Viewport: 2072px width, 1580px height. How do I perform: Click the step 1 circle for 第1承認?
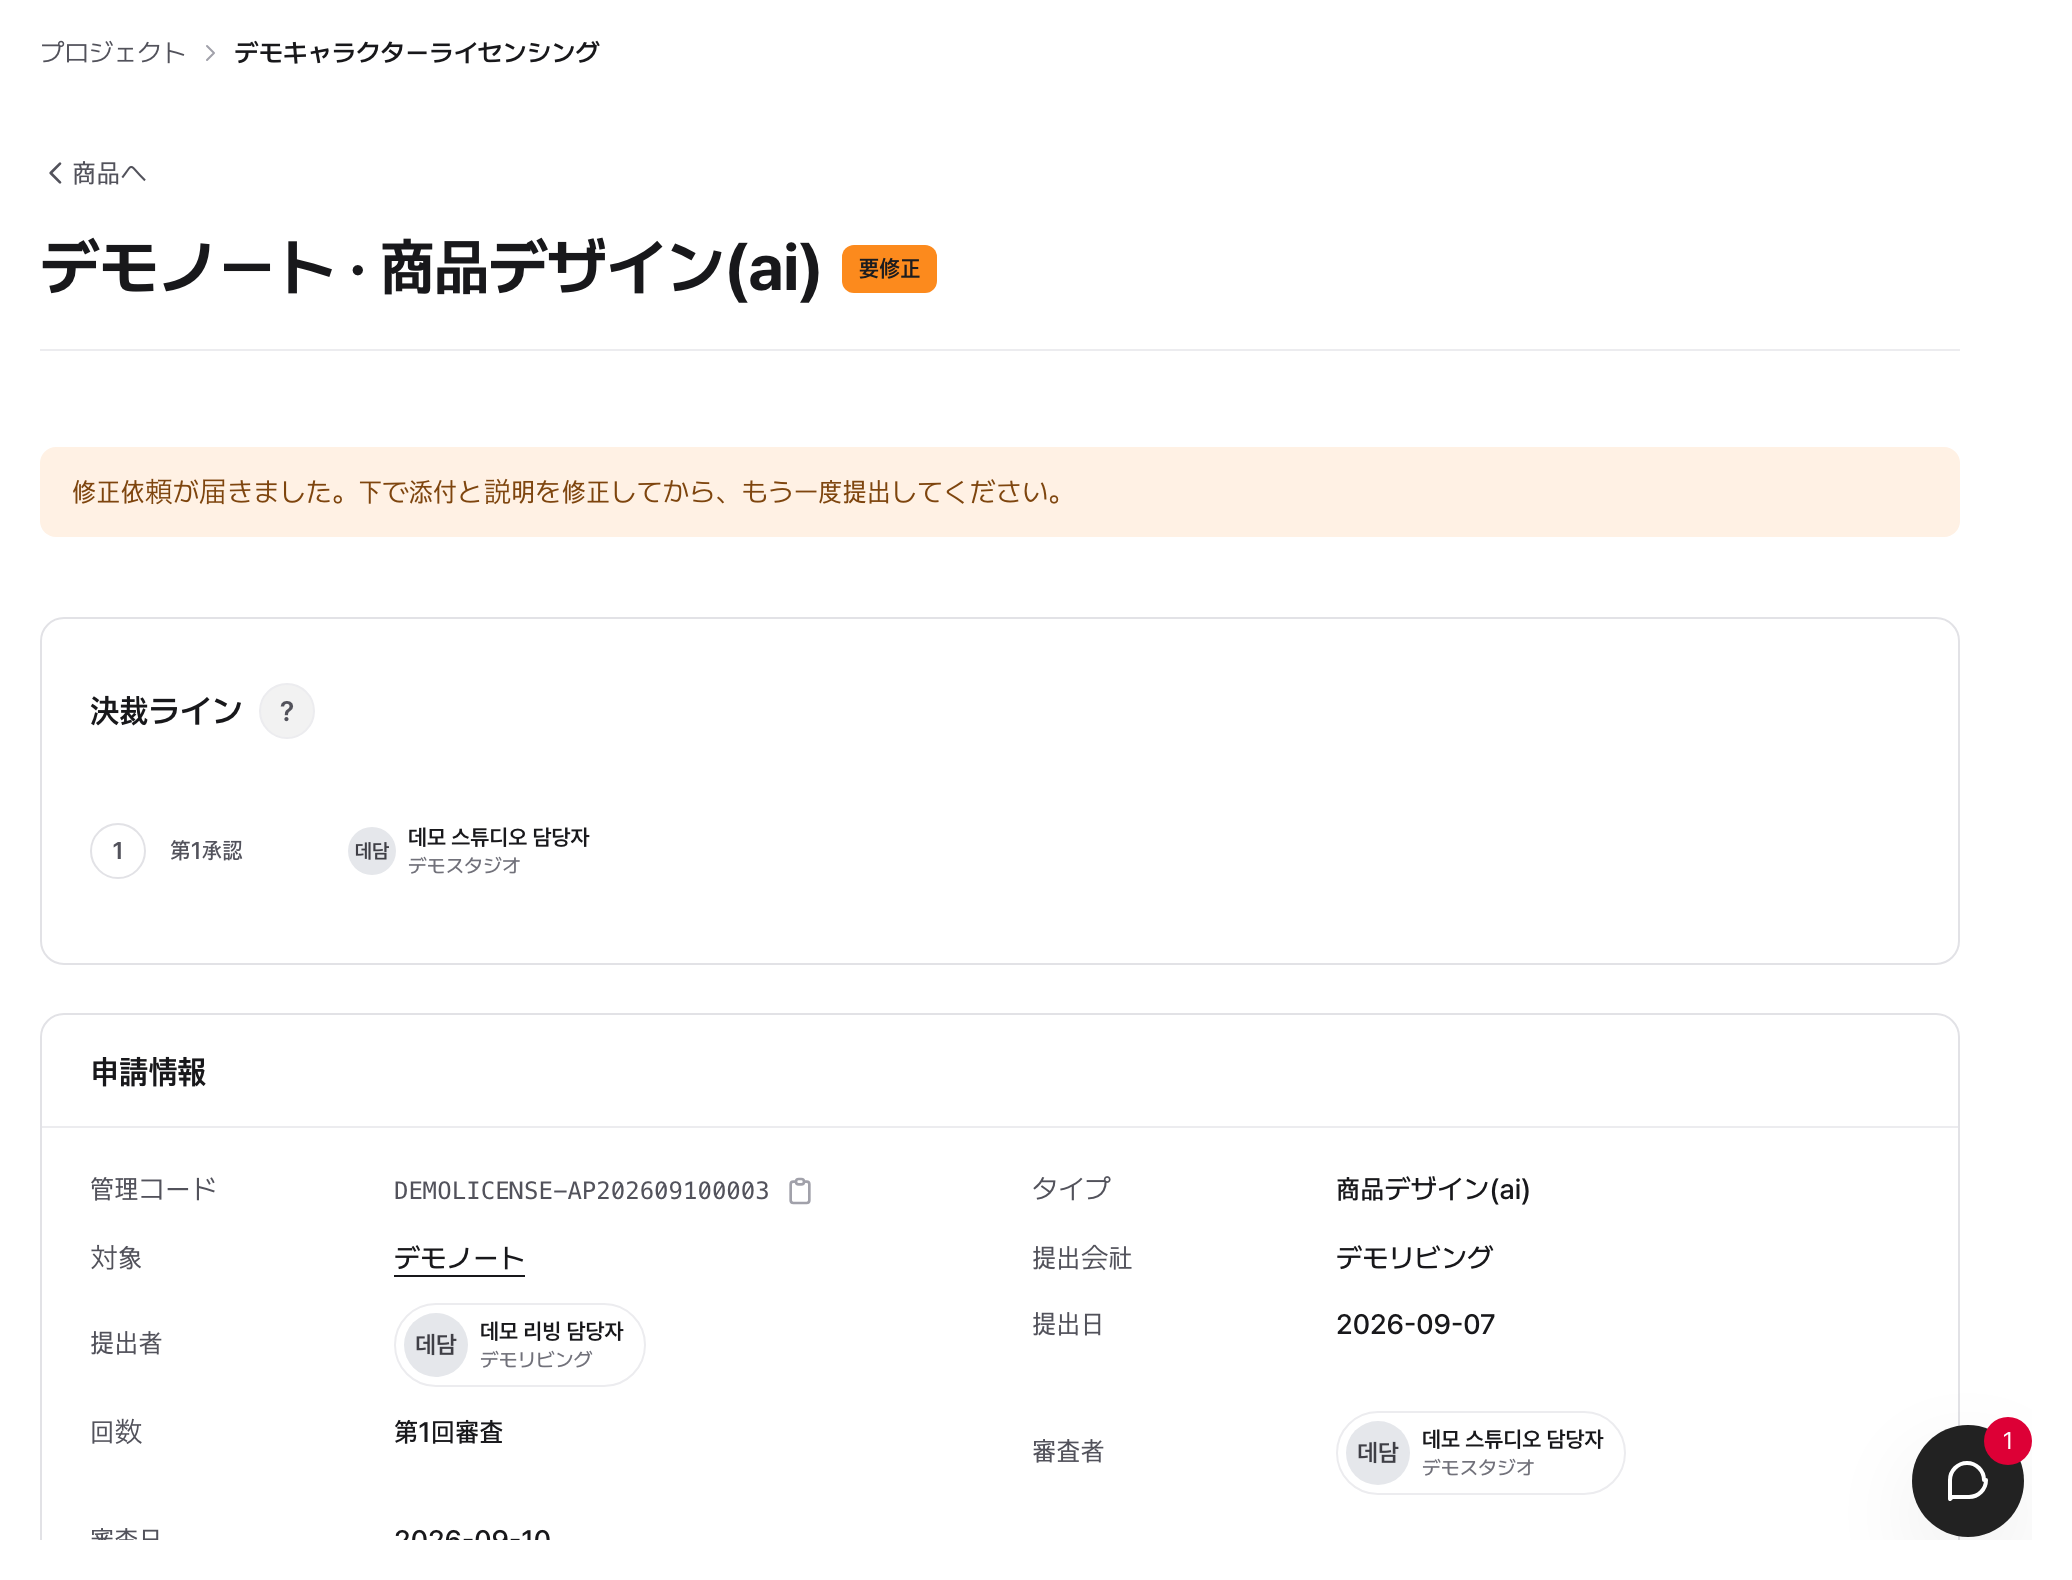[x=118, y=851]
